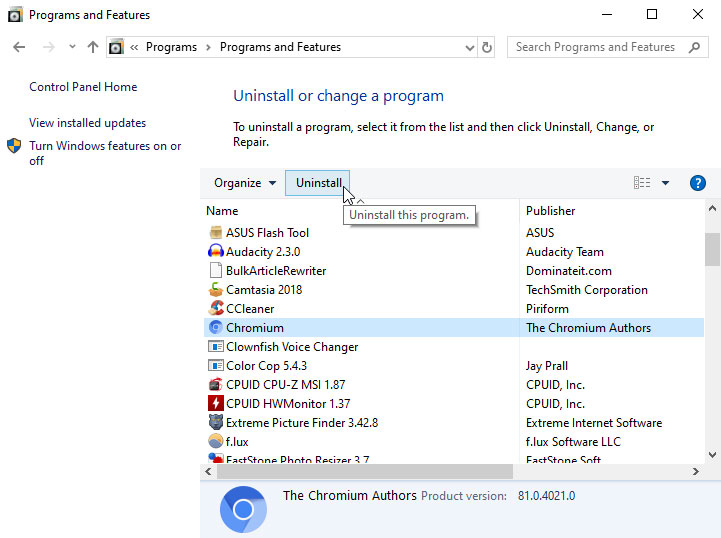This screenshot has height=538, width=721.
Task: Sort by the Name column header
Action: pos(222,211)
